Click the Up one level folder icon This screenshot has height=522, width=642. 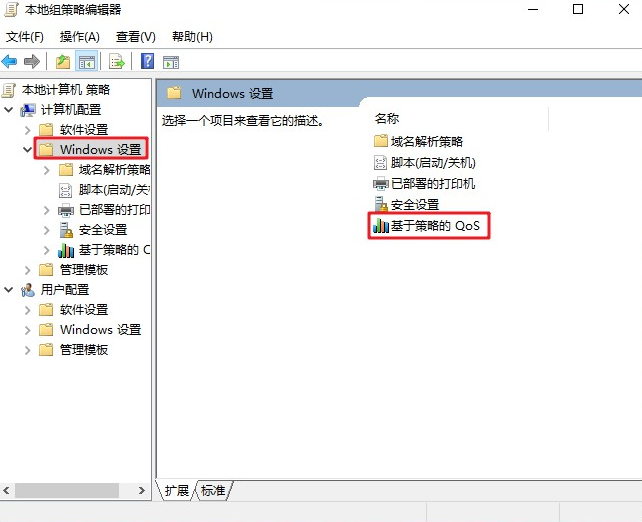63,62
